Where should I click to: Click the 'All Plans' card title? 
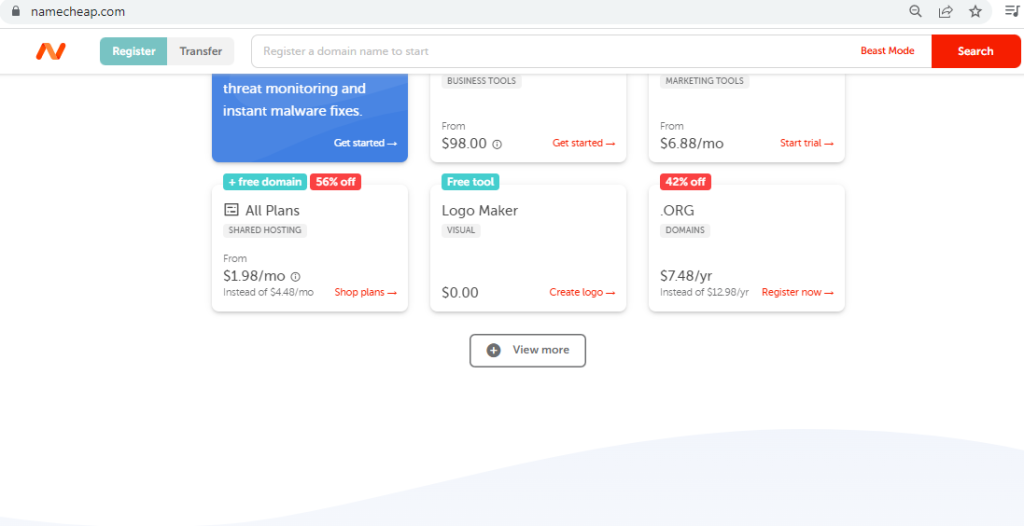tap(272, 210)
